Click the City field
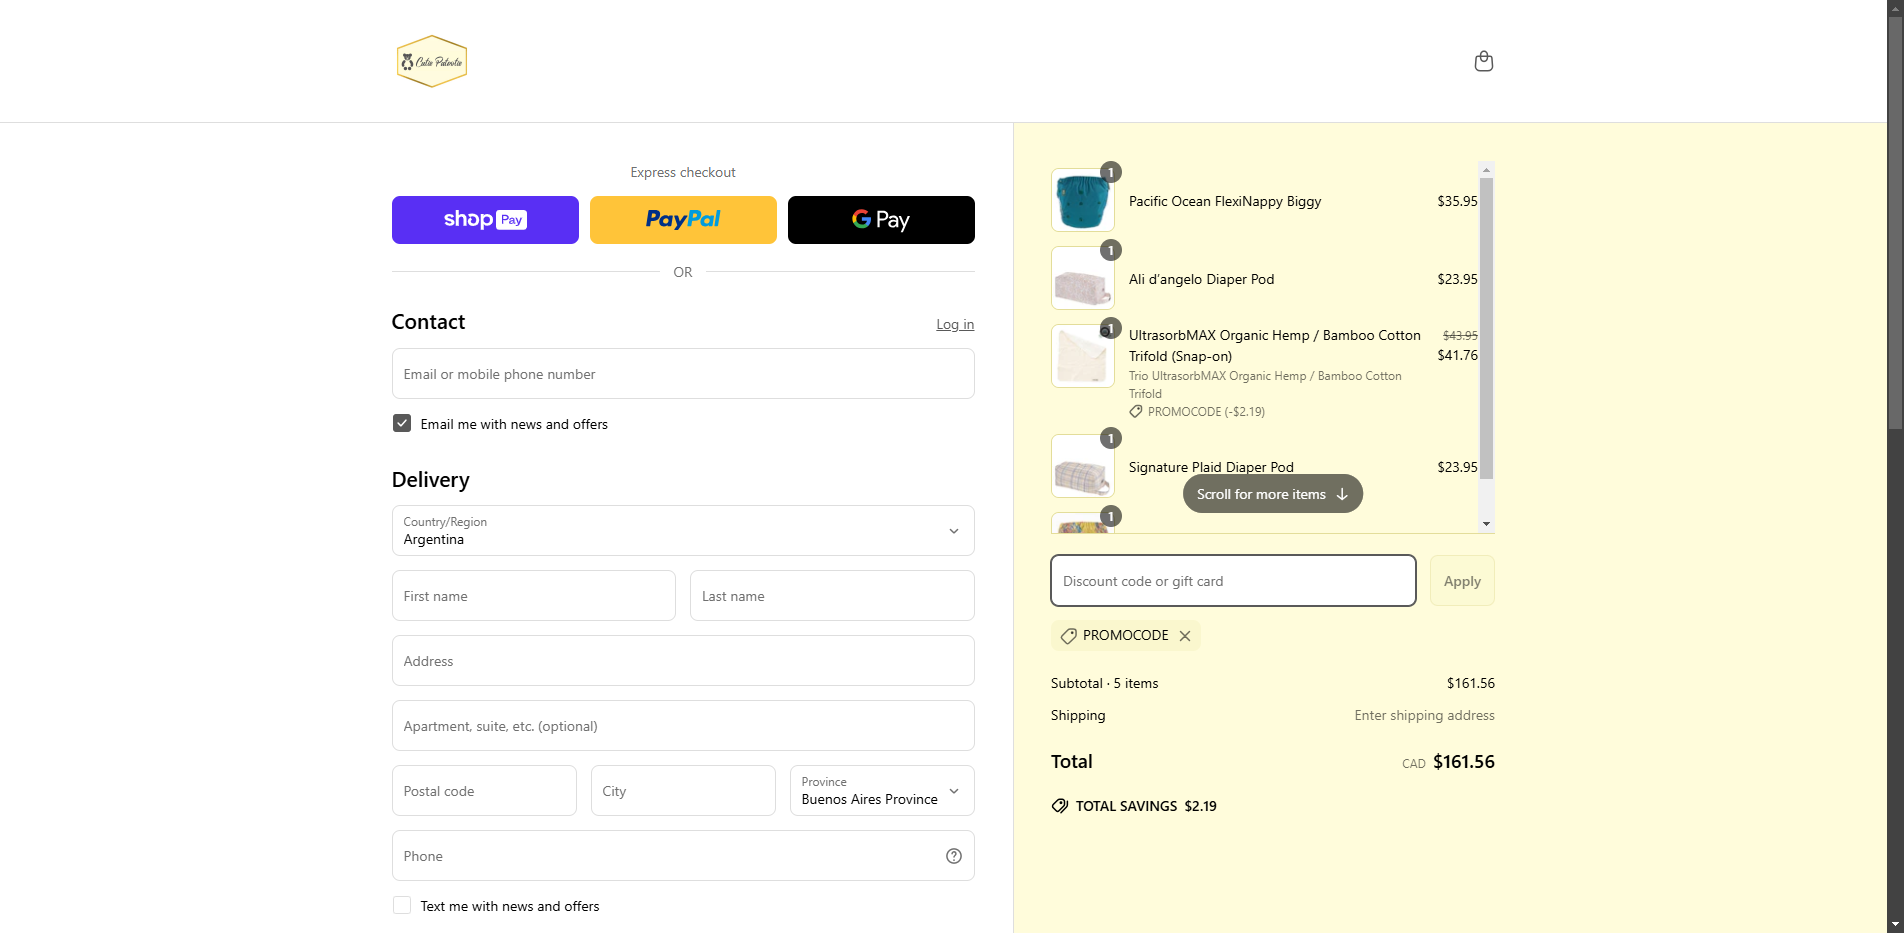Screen dimensions: 1904x933 [683, 791]
